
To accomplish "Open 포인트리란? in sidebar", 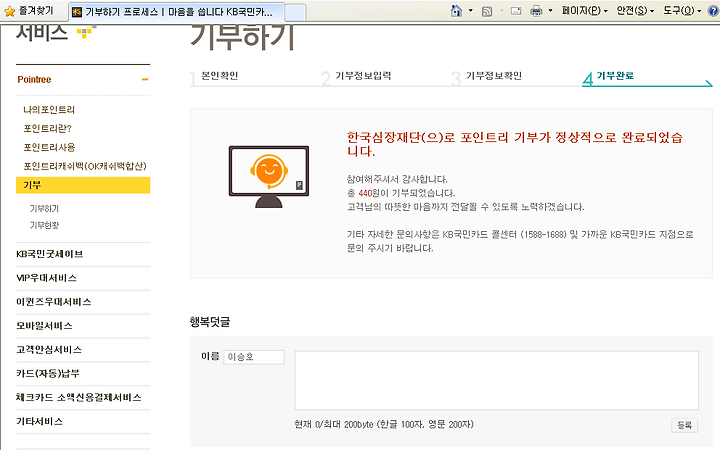I will pos(47,129).
